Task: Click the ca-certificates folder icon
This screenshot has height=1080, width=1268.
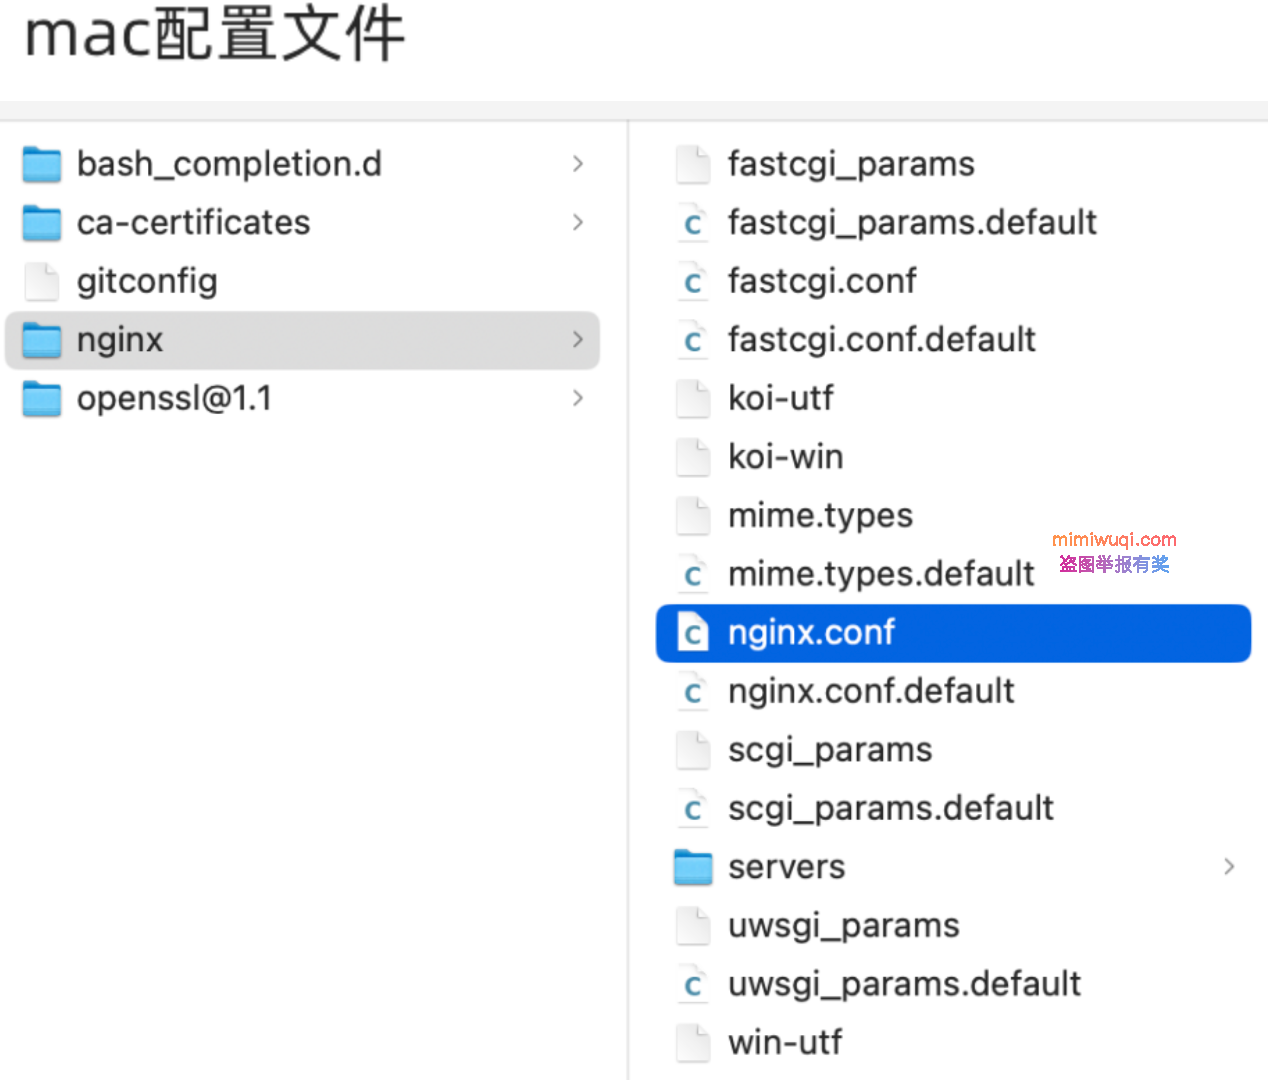Action: point(42,223)
